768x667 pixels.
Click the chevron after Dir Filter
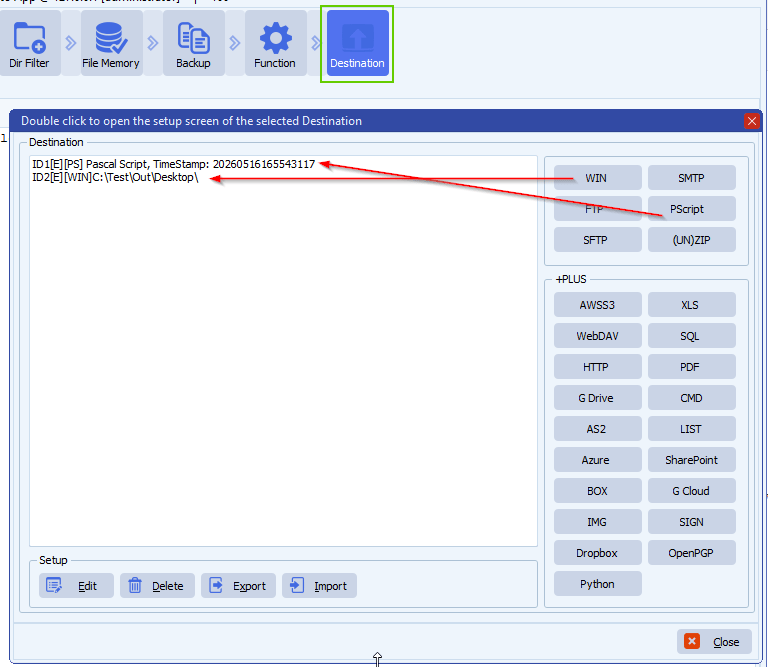point(71,43)
